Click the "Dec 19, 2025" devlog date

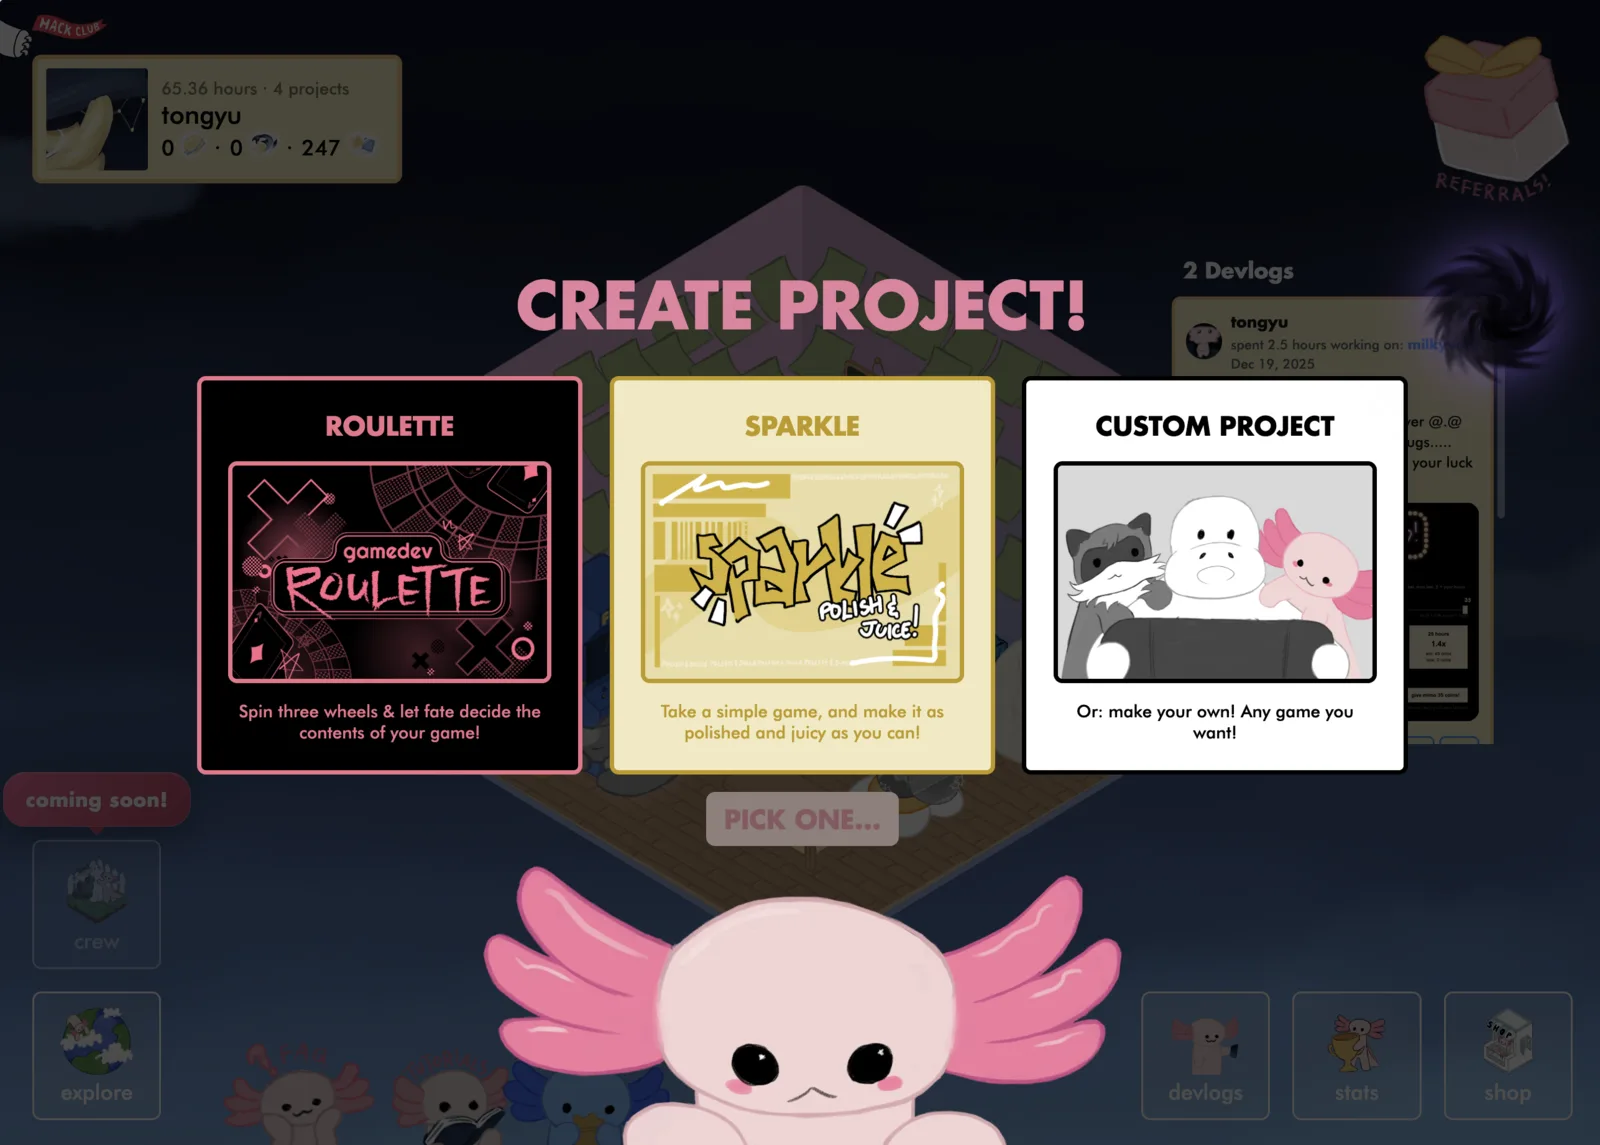click(1272, 364)
